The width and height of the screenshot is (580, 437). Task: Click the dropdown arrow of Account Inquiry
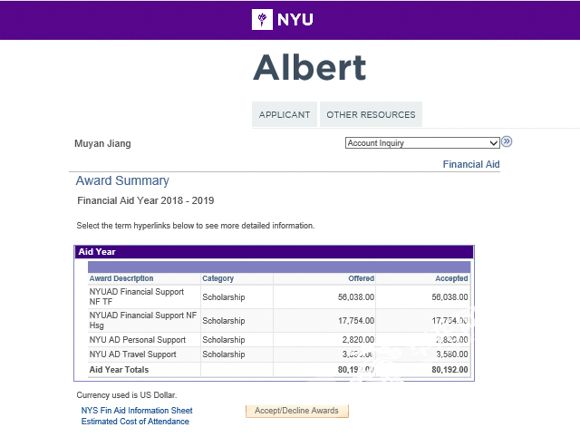coord(493,143)
